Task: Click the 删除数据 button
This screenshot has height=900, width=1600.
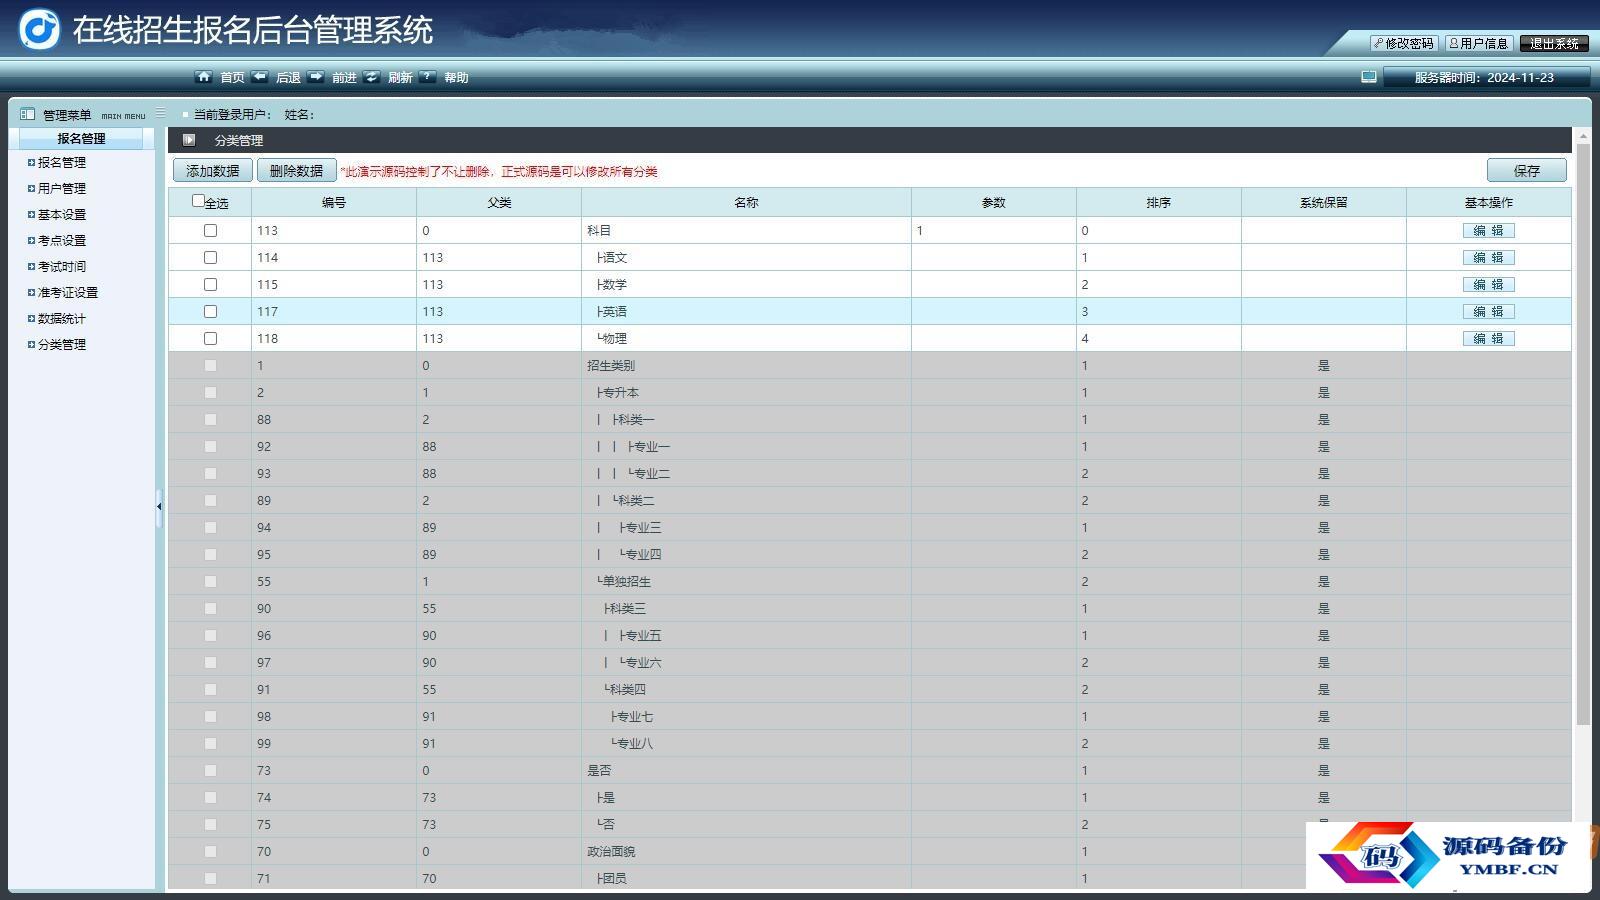Action: [x=296, y=171]
